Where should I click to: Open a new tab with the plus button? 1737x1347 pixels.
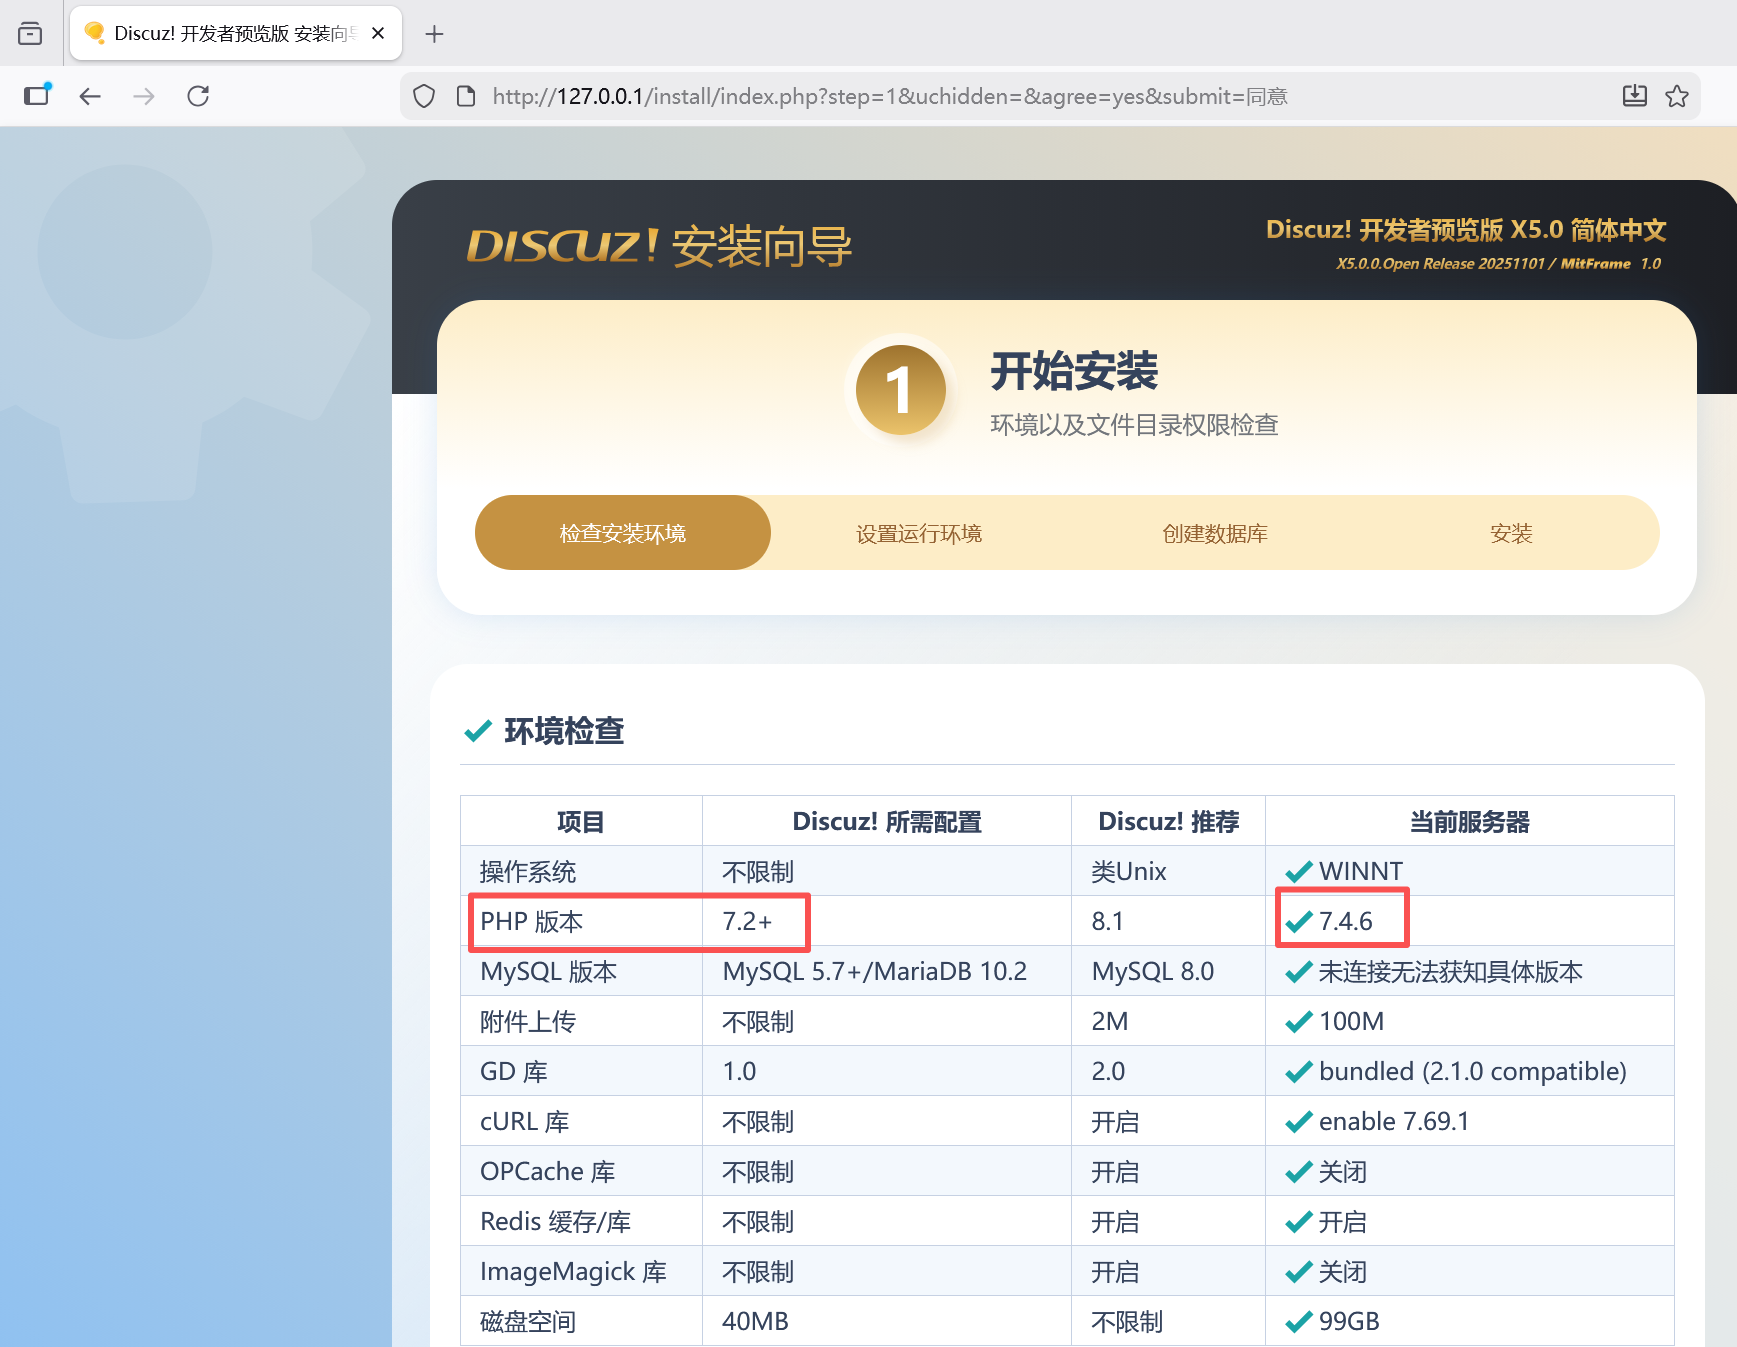[x=434, y=34]
